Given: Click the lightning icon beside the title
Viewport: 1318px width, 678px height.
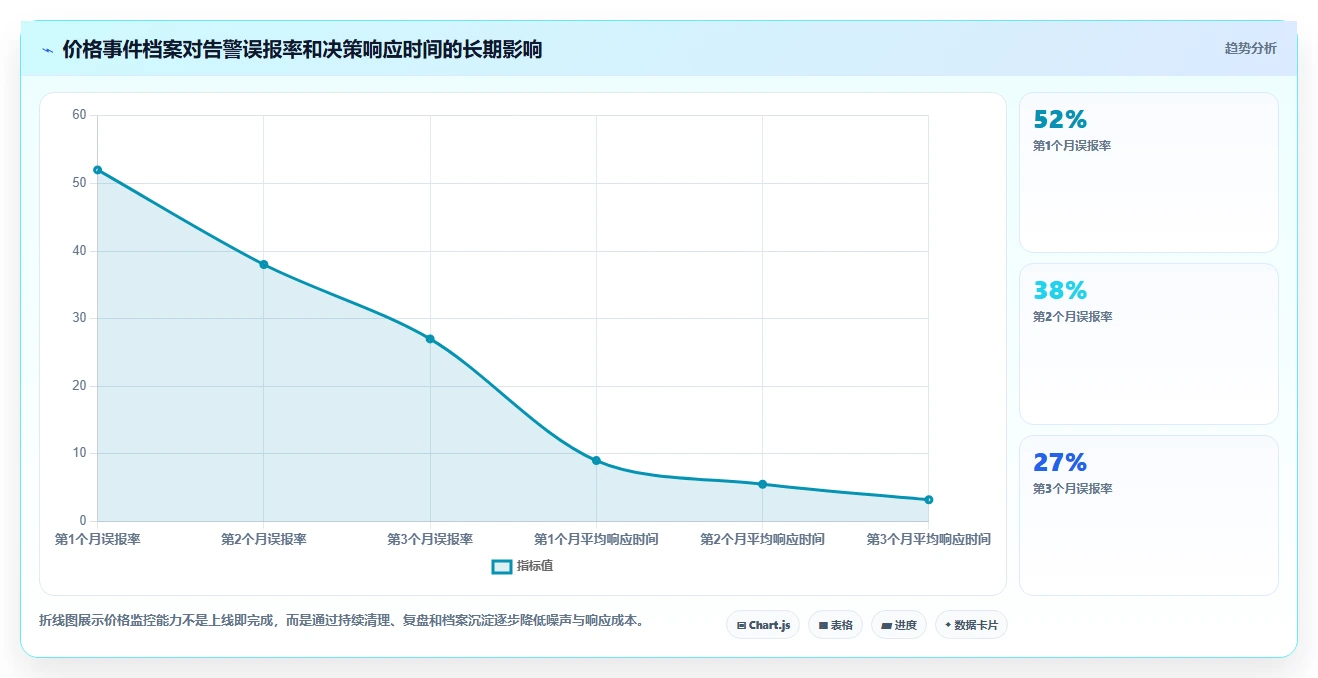Looking at the screenshot, I should coord(47,50).
